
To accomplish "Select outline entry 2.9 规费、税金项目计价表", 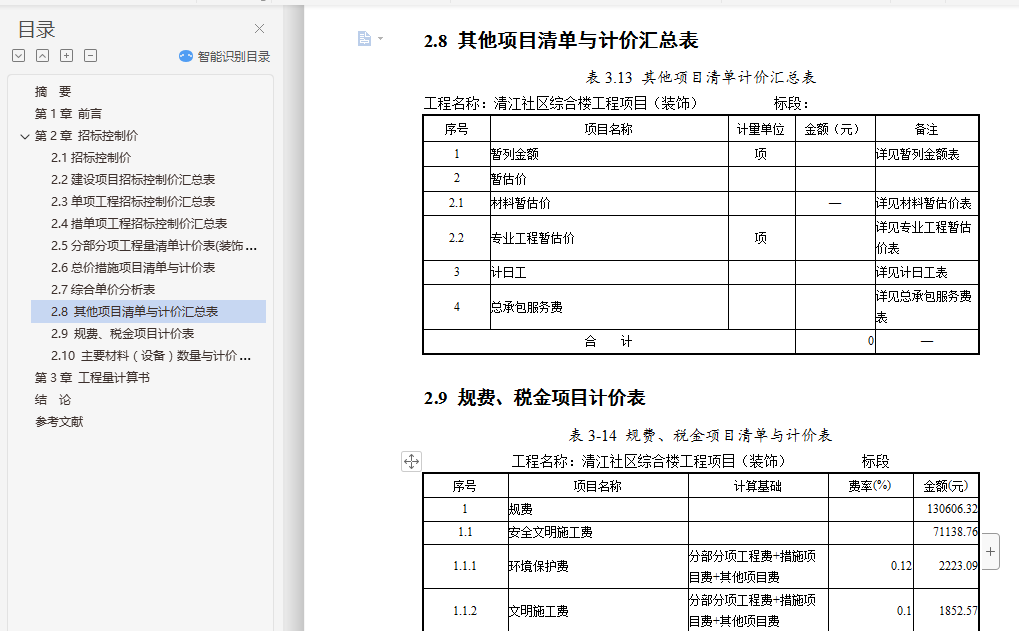I will point(122,334).
